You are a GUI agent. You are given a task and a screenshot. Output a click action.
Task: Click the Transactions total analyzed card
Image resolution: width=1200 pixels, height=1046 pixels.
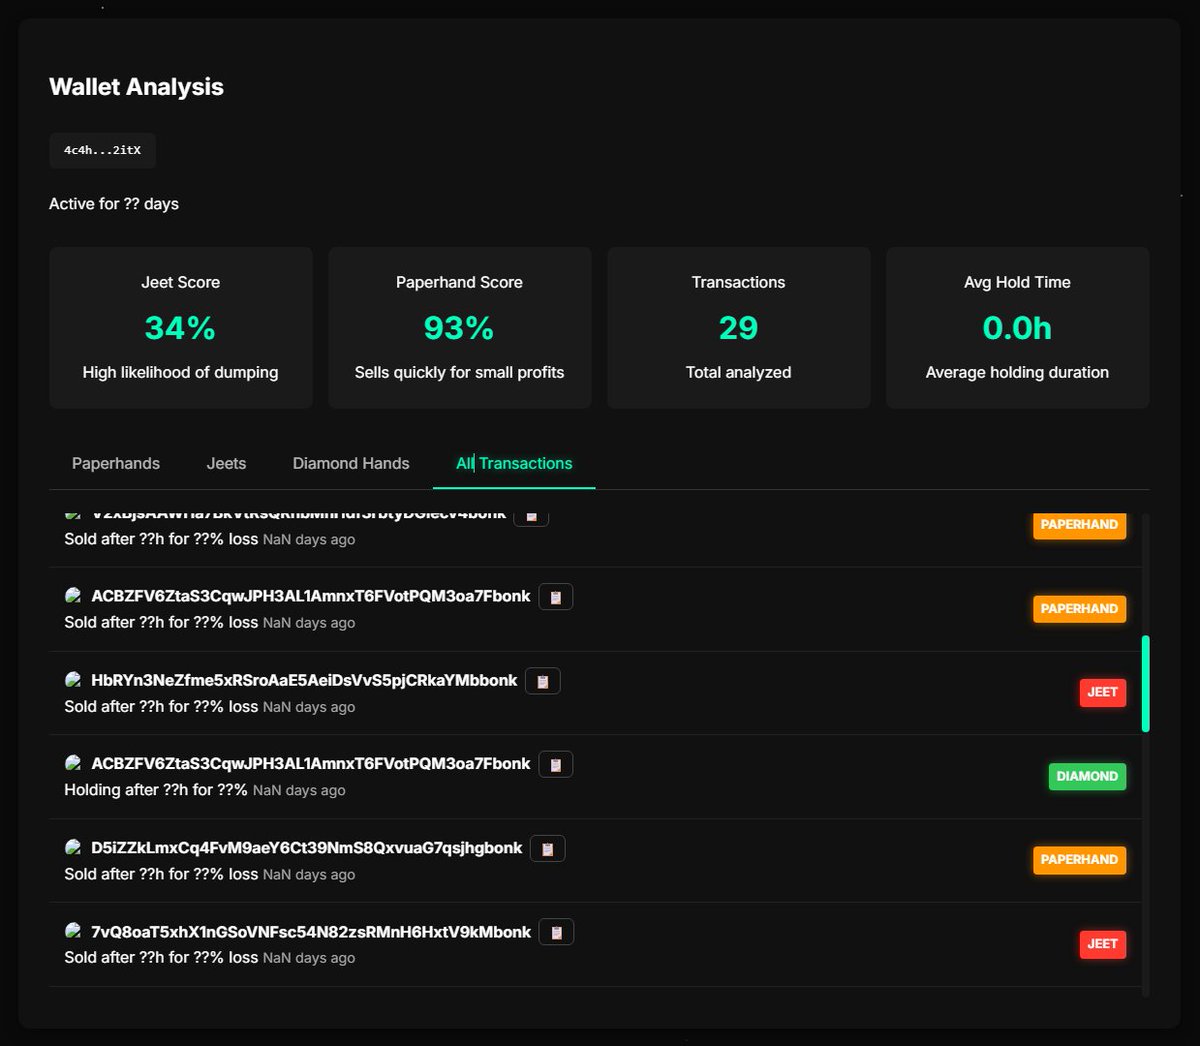pos(738,327)
